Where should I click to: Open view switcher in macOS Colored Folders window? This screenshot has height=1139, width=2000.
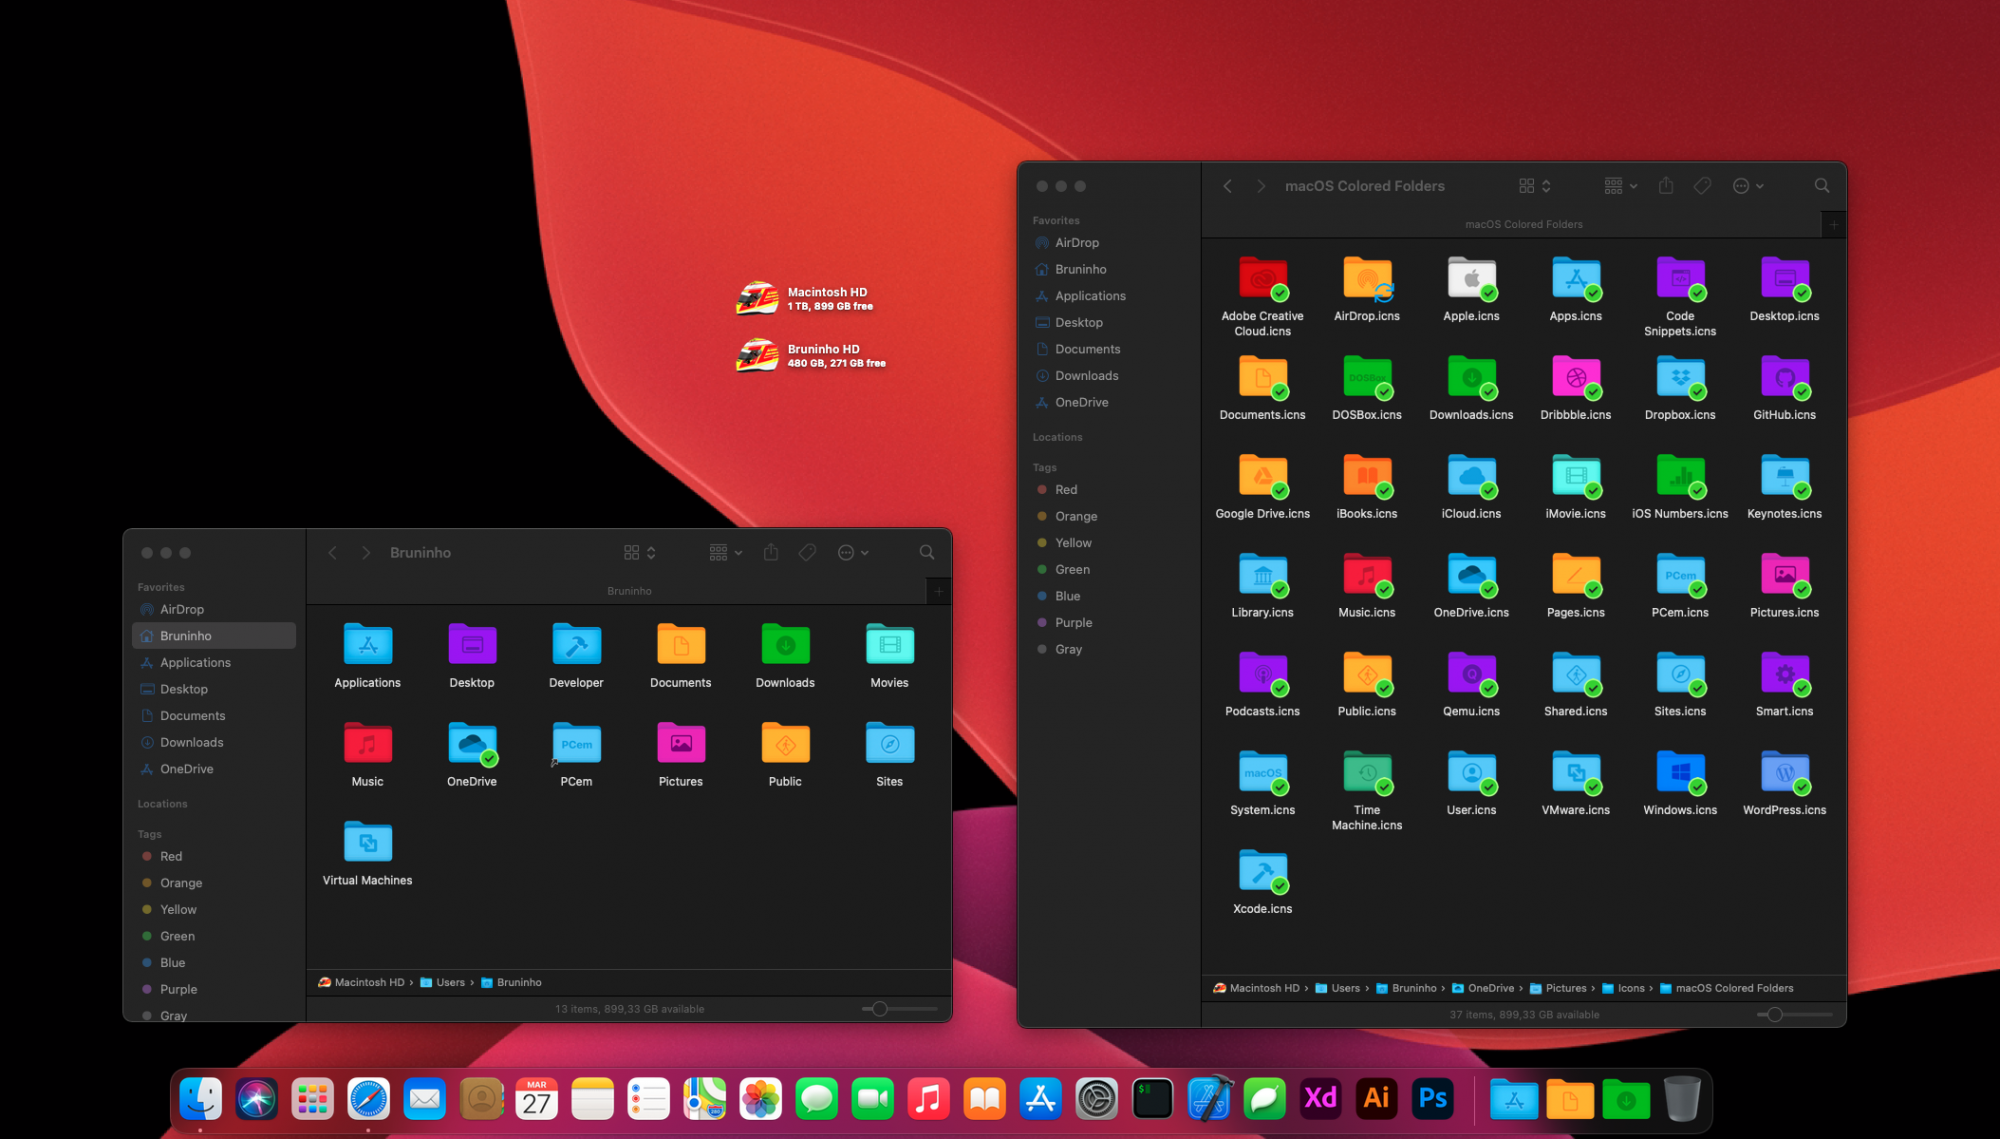[1534, 186]
